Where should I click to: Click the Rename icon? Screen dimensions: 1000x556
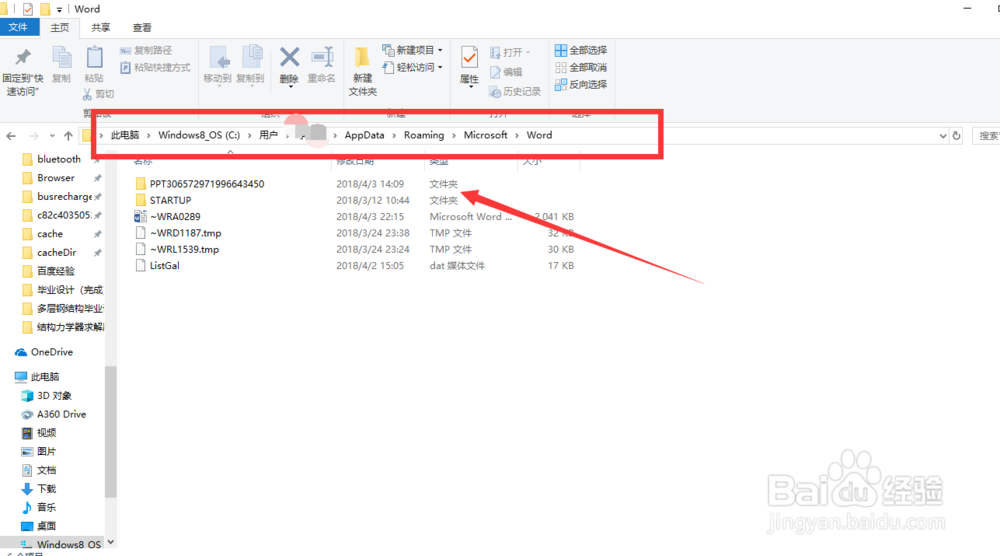[x=322, y=57]
